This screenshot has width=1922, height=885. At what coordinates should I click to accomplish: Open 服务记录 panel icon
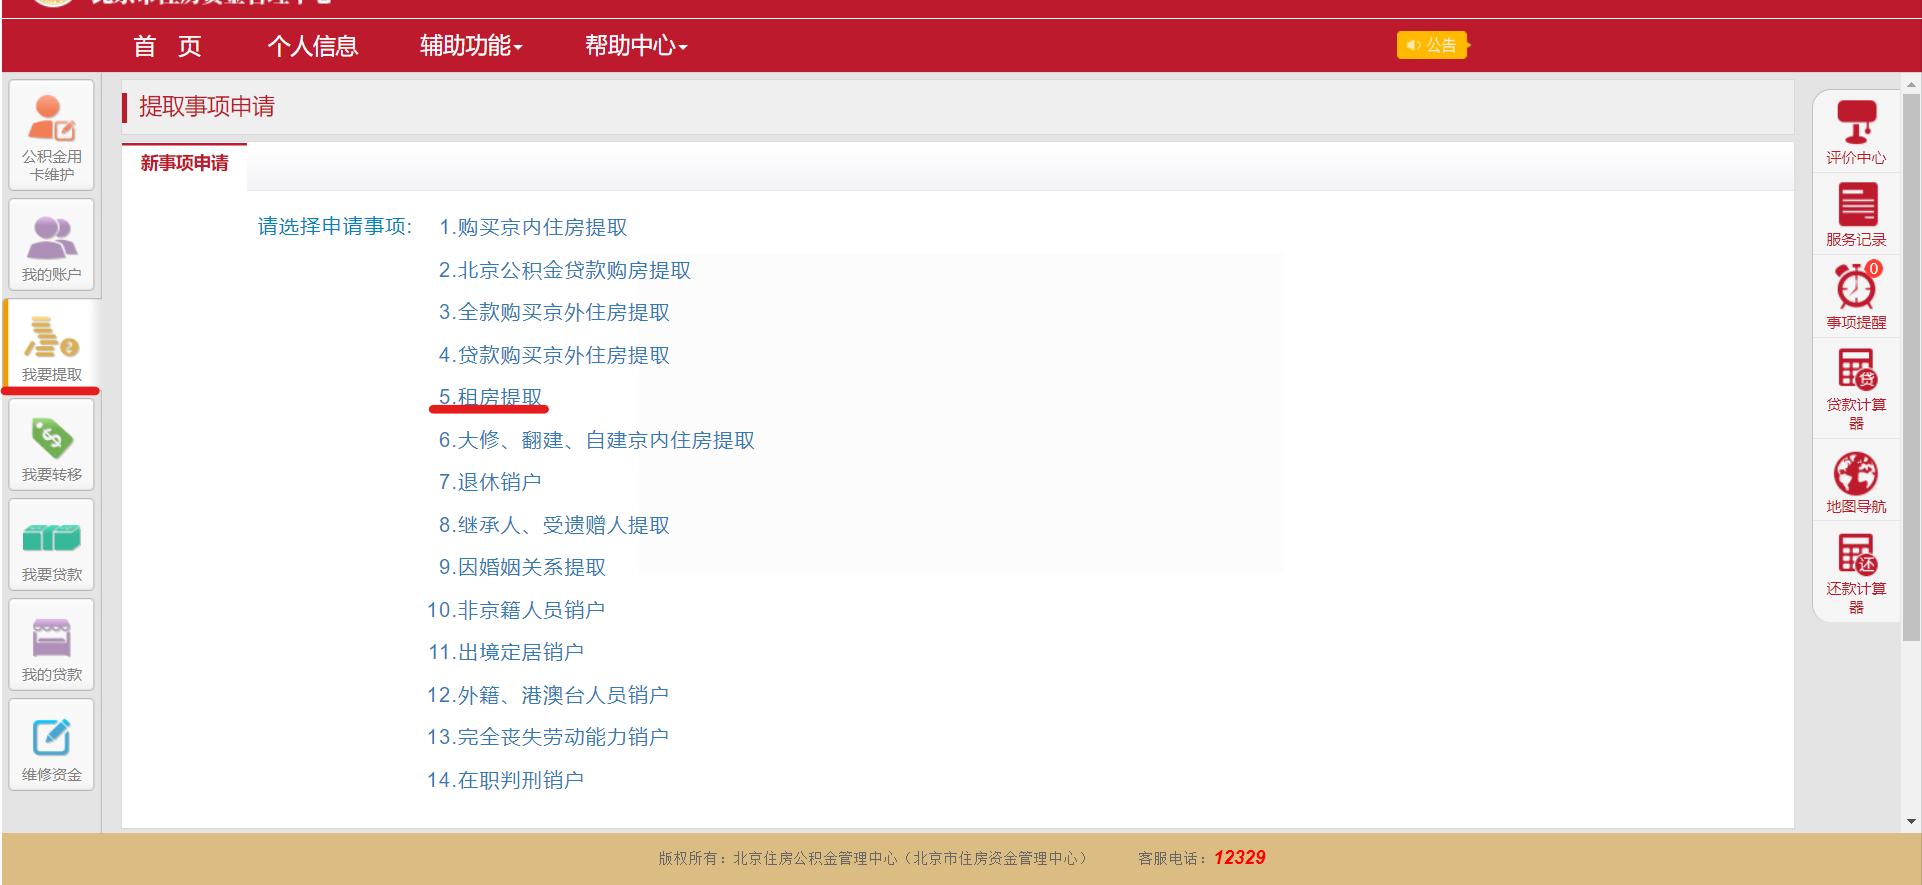1856,215
